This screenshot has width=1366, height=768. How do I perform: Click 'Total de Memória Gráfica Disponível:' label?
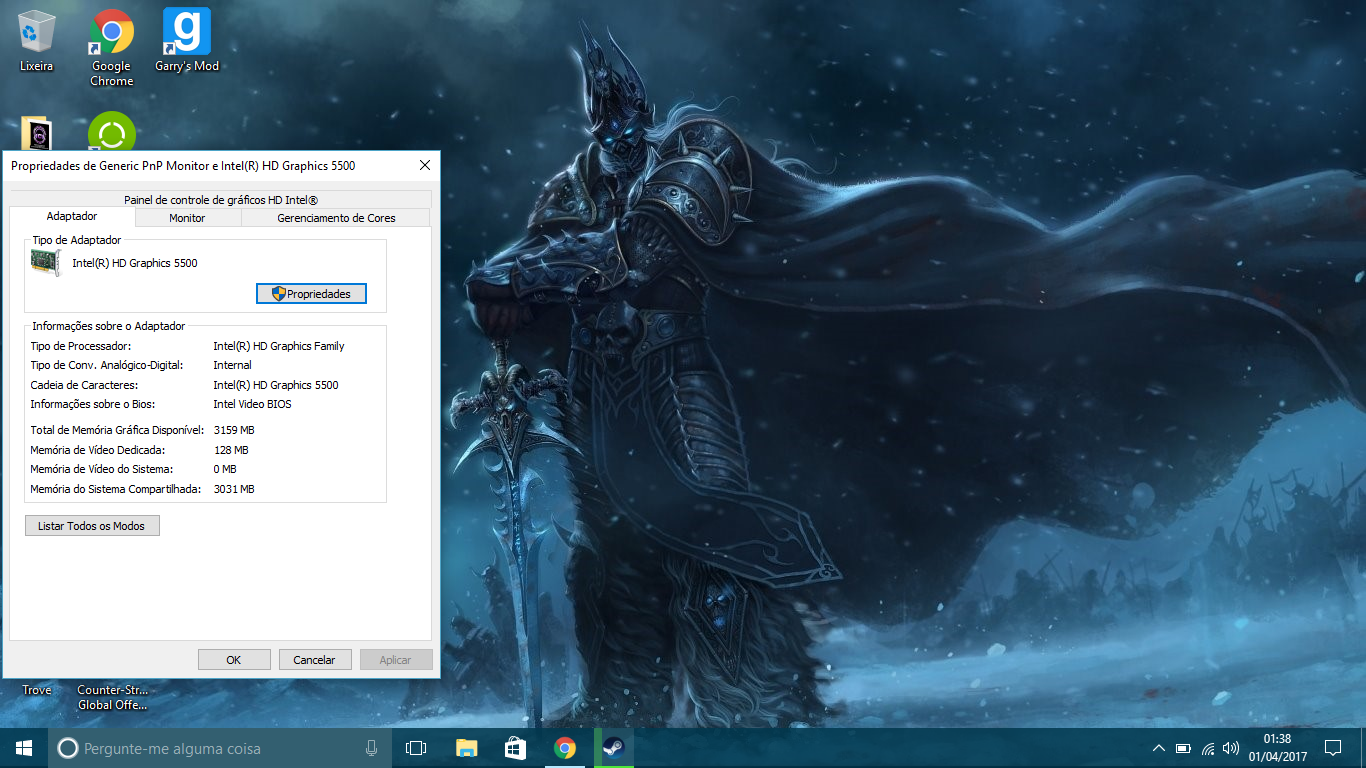tap(117, 430)
